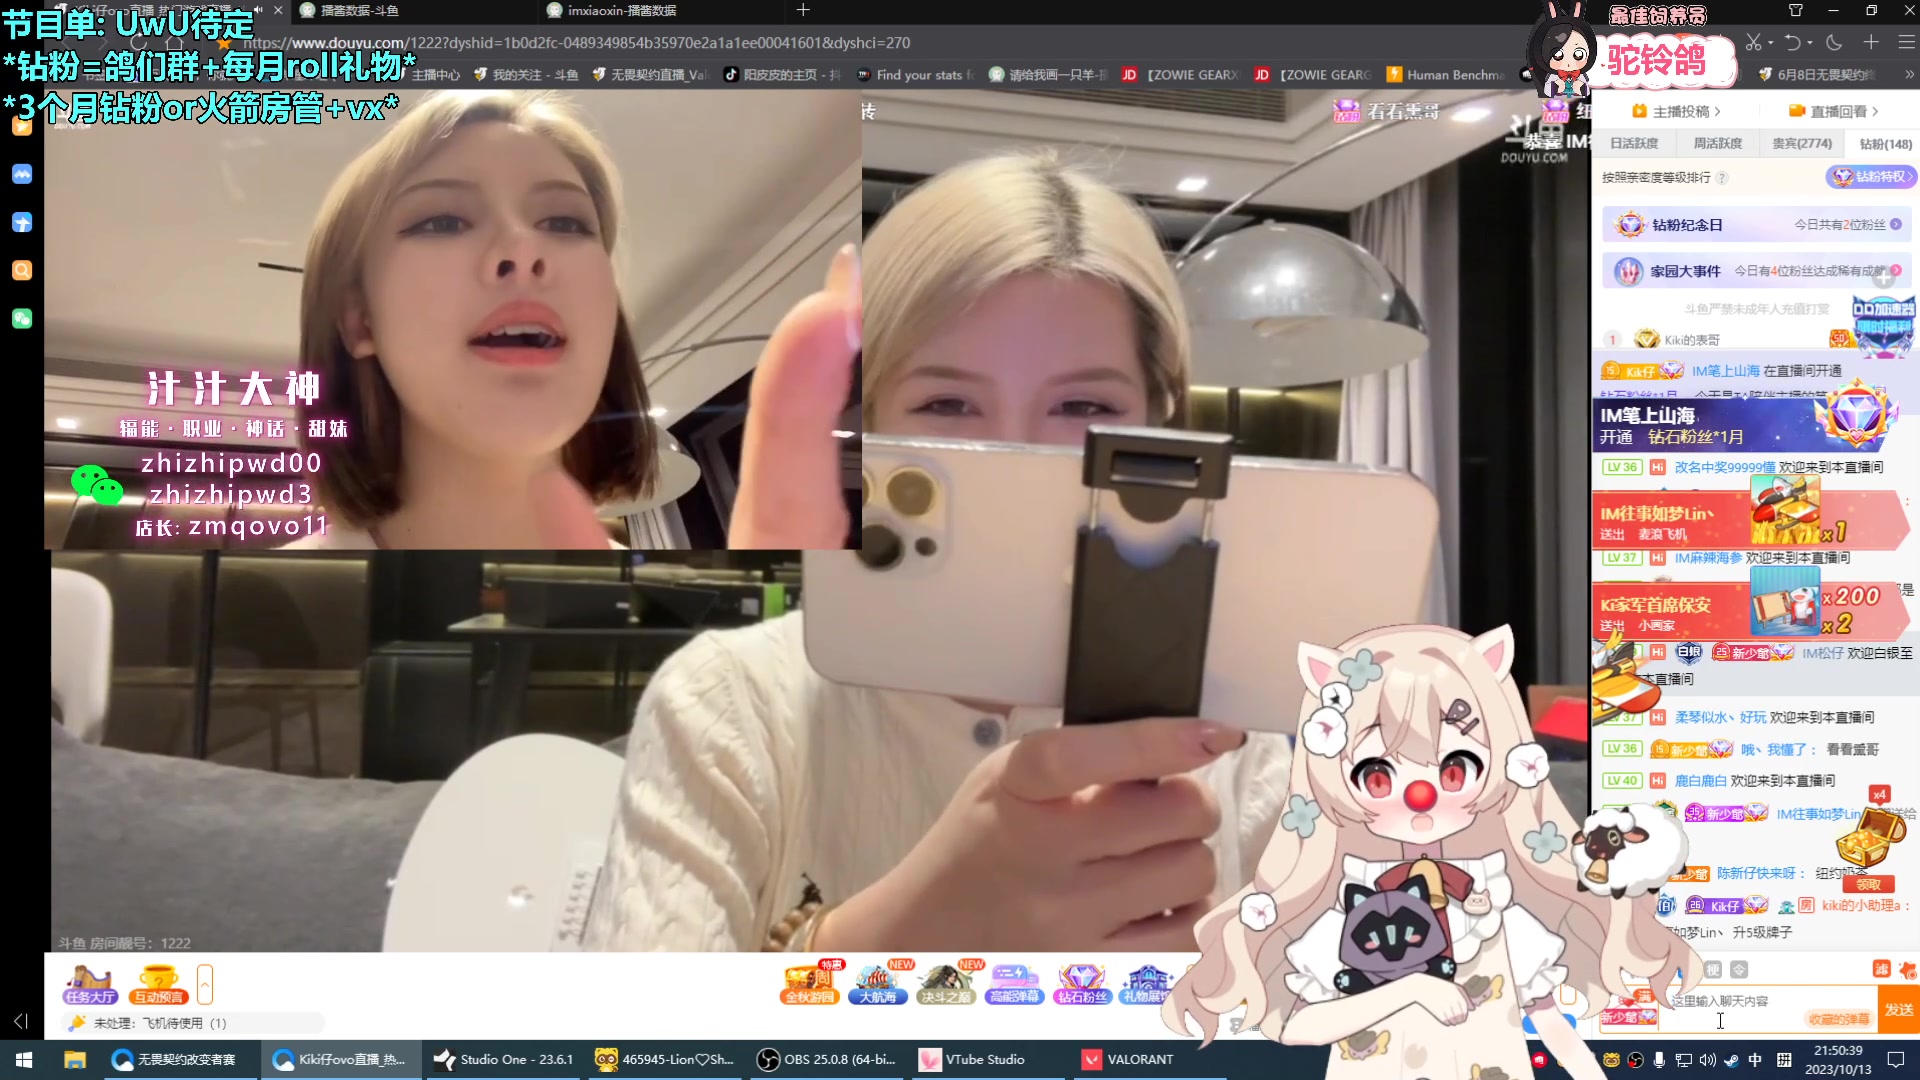
Task: Click the browser scissors screenshot icon
Action: pos(1753,43)
